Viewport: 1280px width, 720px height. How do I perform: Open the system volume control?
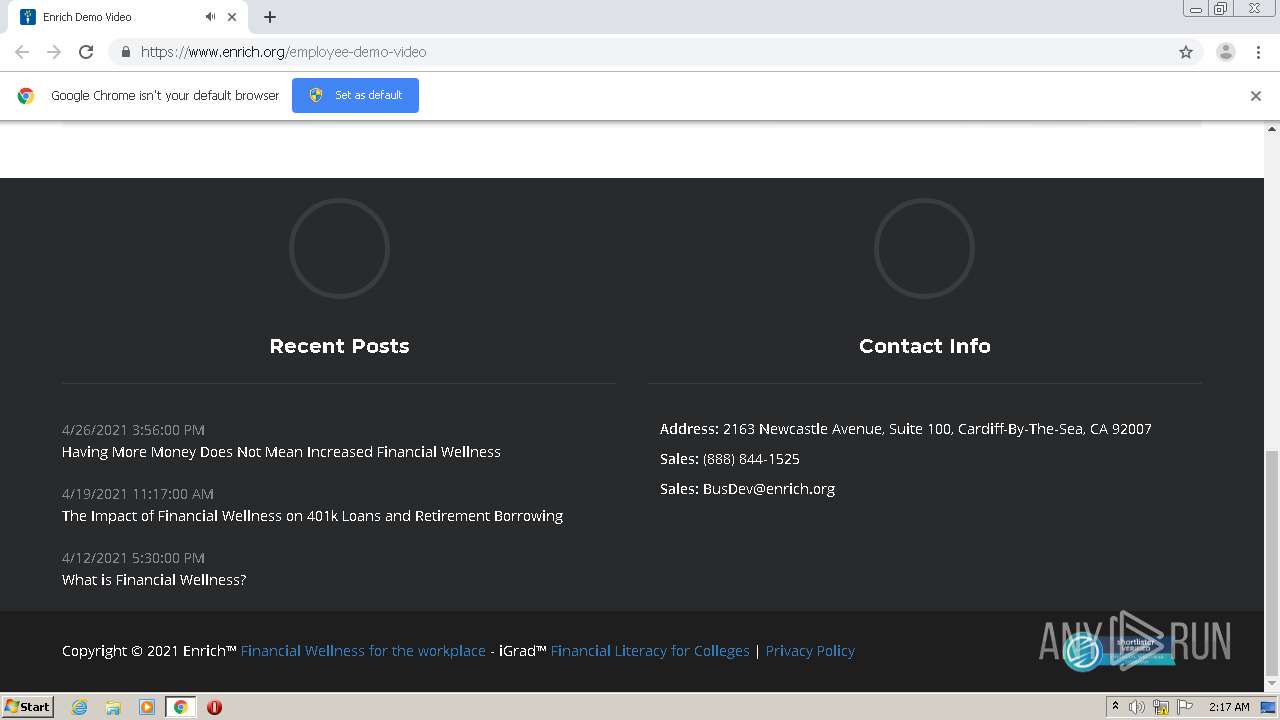point(1137,707)
